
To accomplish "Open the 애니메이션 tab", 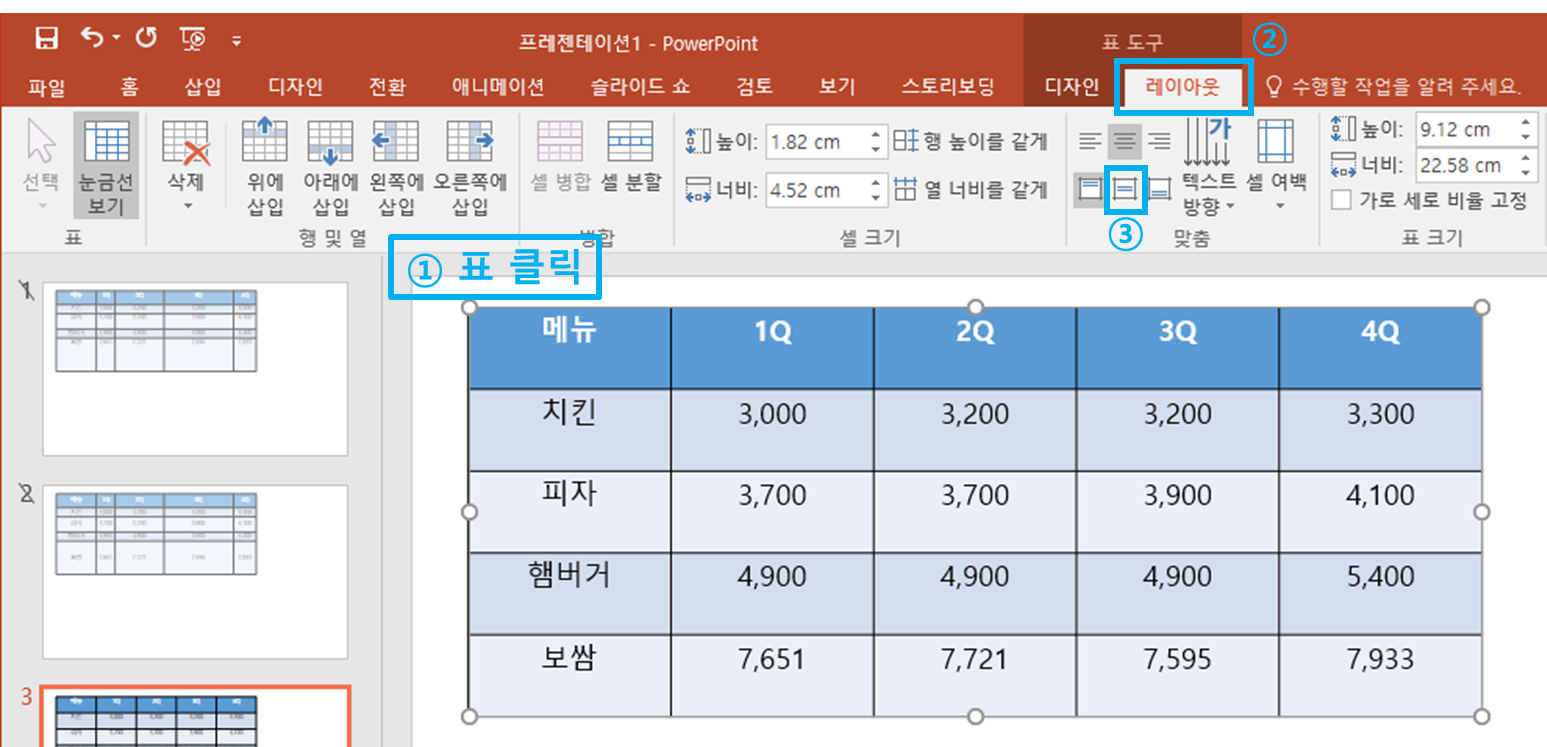I will pos(498,87).
